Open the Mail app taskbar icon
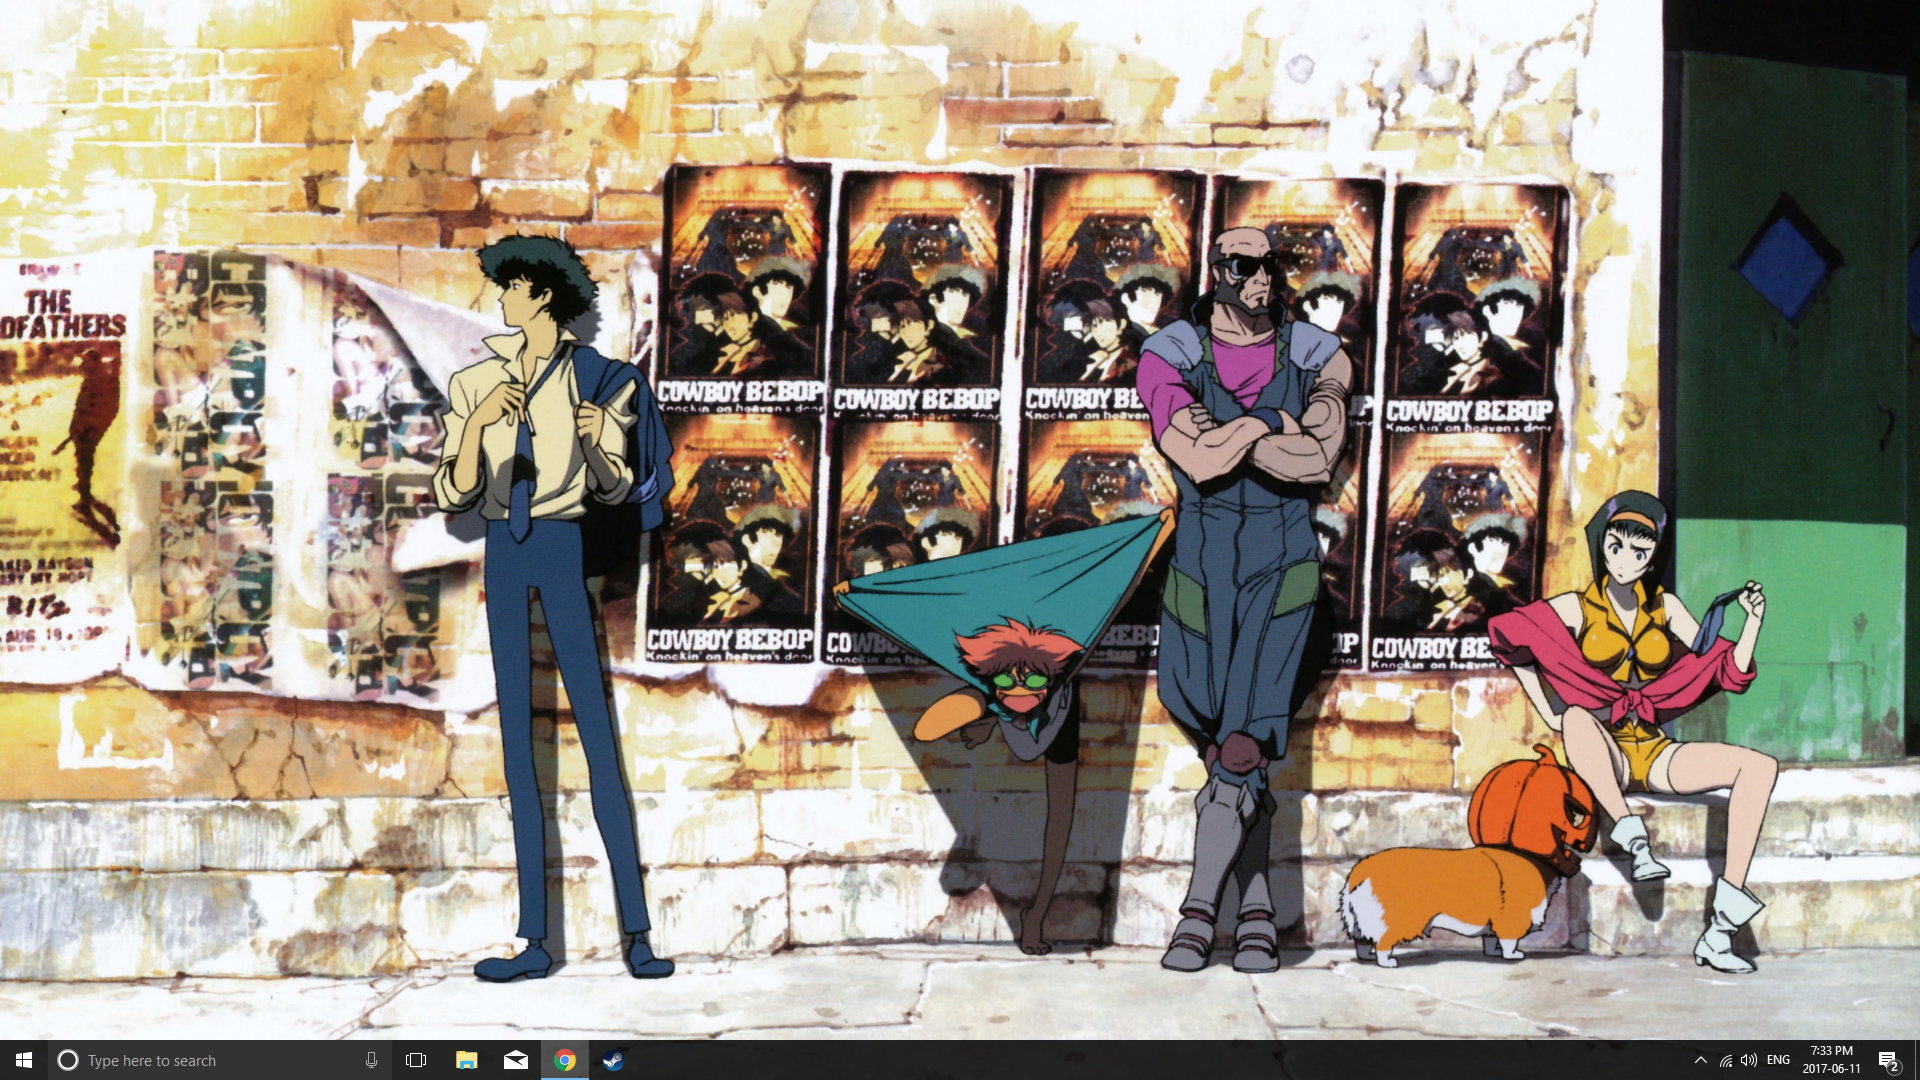This screenshot has height=1080, width=1920. point(515,1060)
